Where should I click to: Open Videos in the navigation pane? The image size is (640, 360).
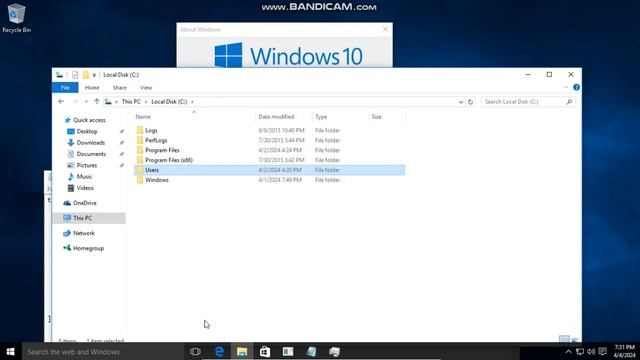(85, 188)
